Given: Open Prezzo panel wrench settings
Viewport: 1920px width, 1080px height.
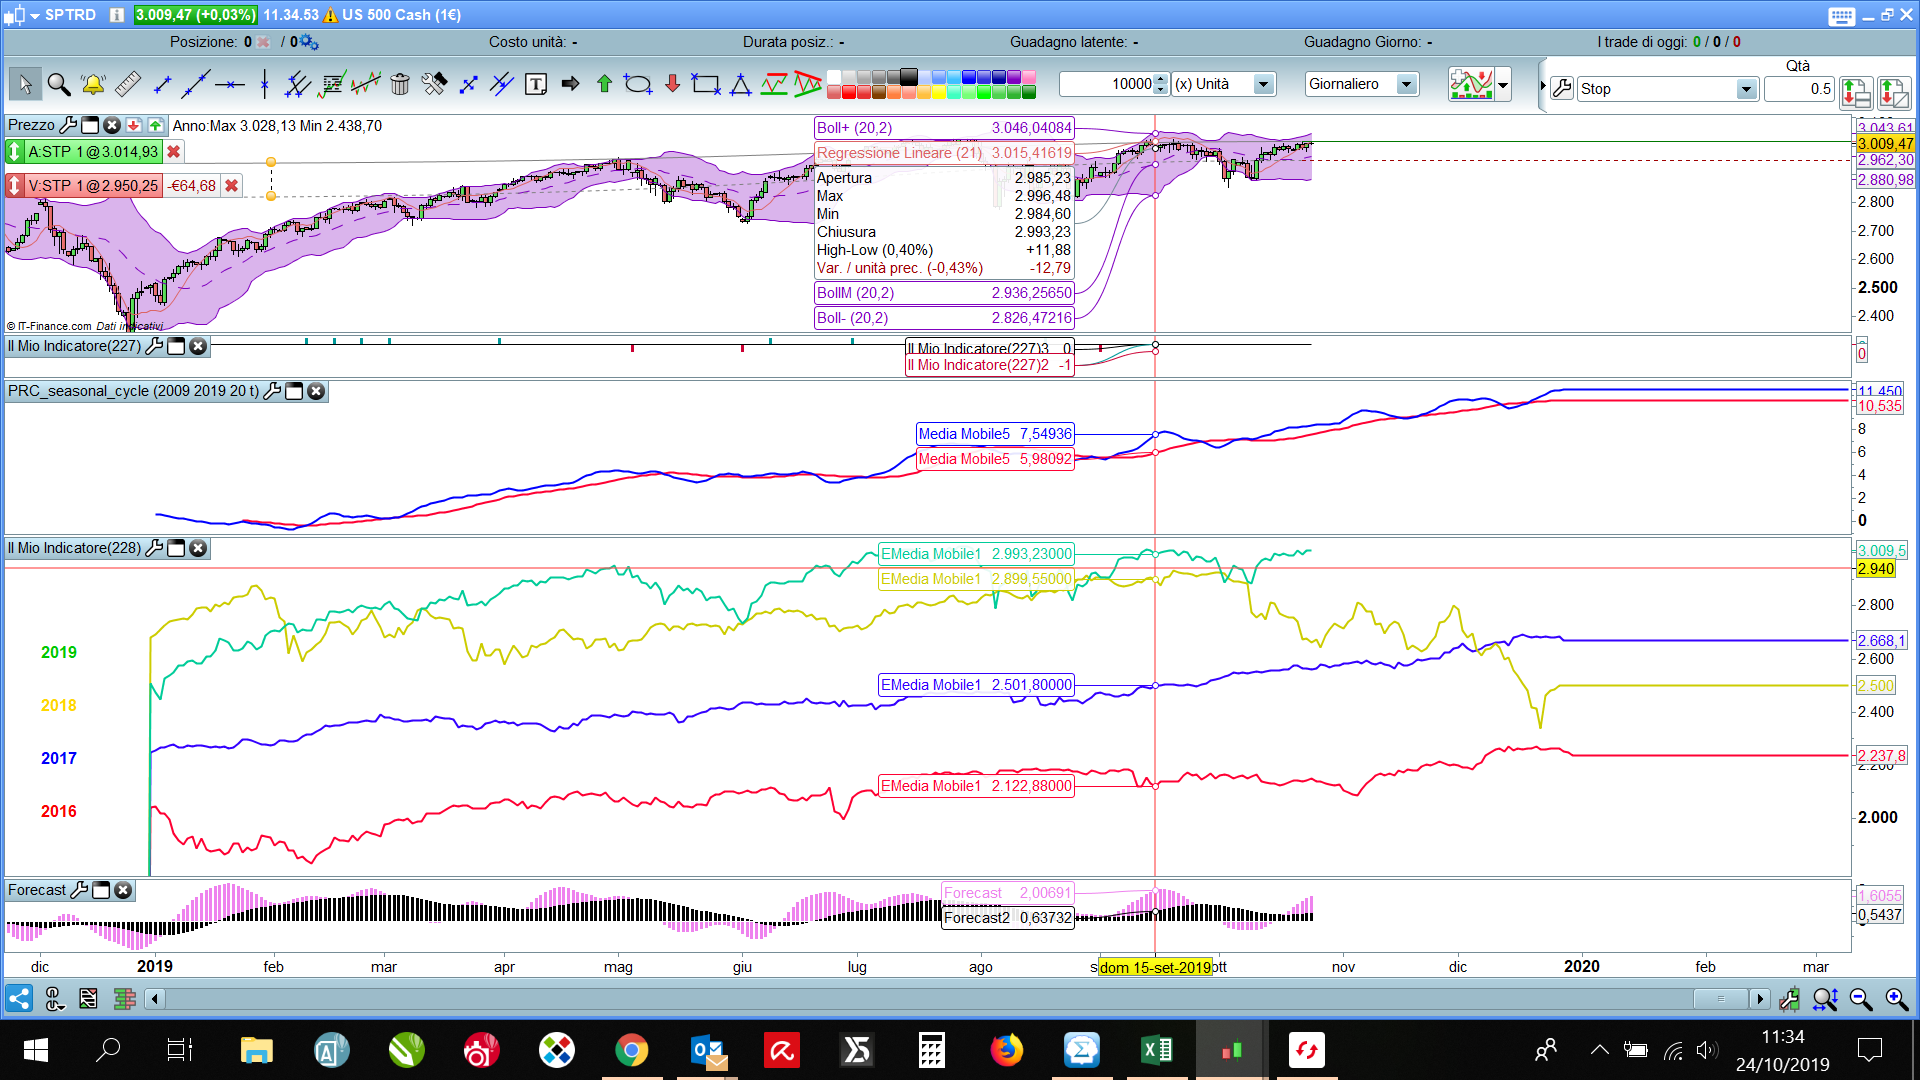Looking at the screenshot, I should [68, 125].
